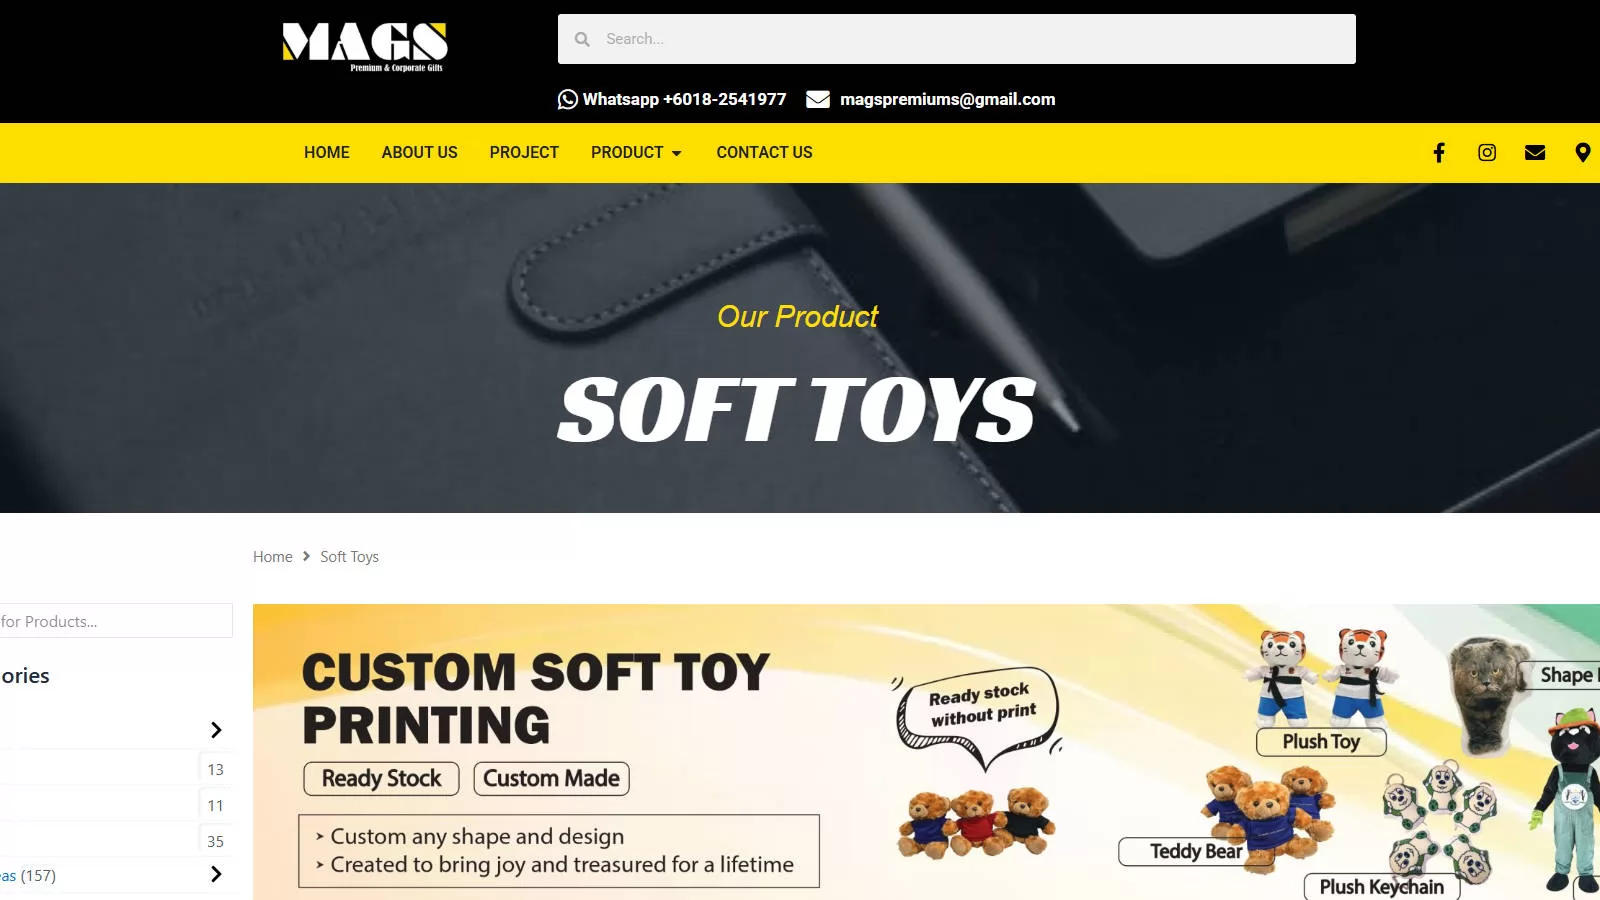Click the WhatsApp +6018-2541977 link
This screenshot has width=1600, height=900.
point(684,99)
